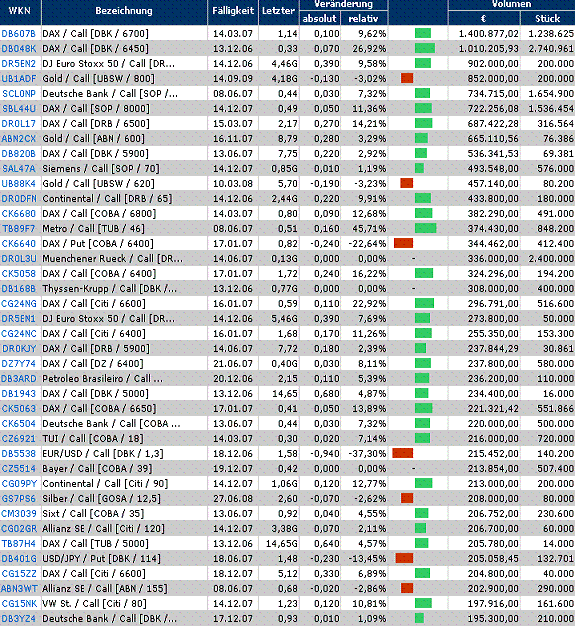This screenshot has width=575, height=626.
Task: Click red change bar for CK6640 row
Action: tap(403, 243)
